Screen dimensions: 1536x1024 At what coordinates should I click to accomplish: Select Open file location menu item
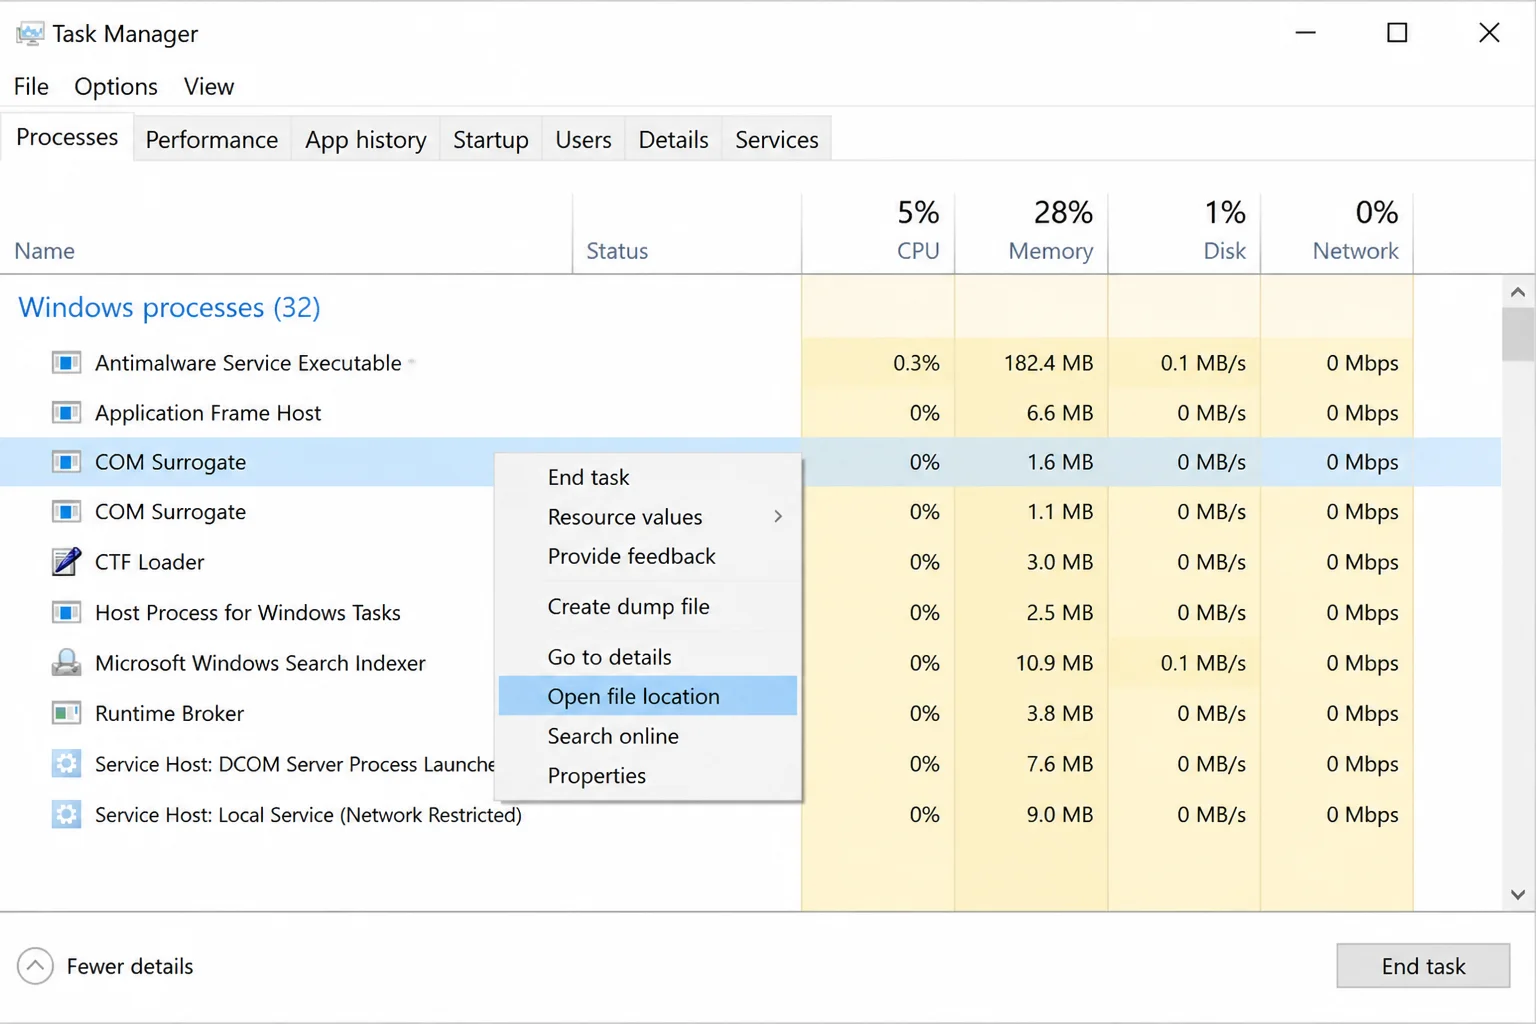648,696
